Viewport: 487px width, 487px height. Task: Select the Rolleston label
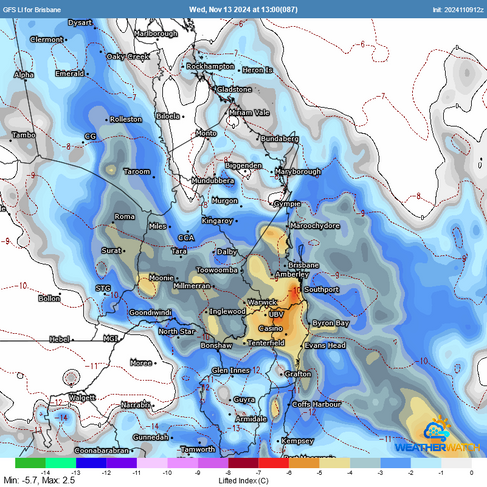click(126, 119)
